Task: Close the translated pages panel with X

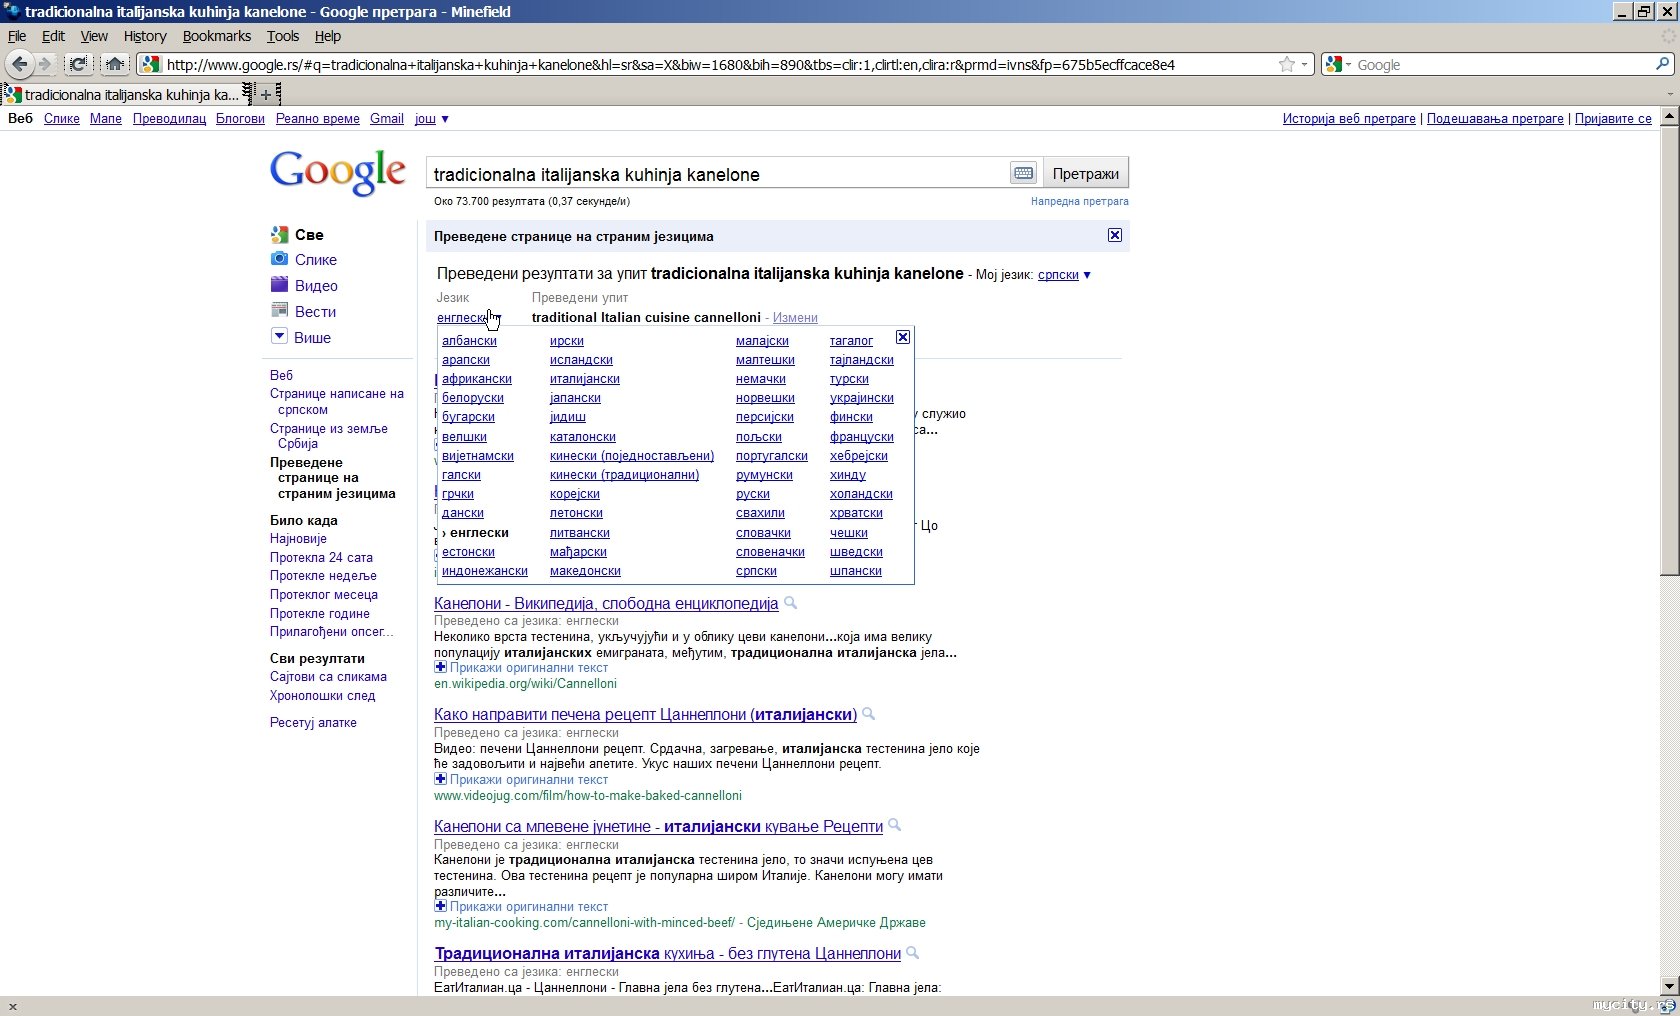Action: point(1114,235)
